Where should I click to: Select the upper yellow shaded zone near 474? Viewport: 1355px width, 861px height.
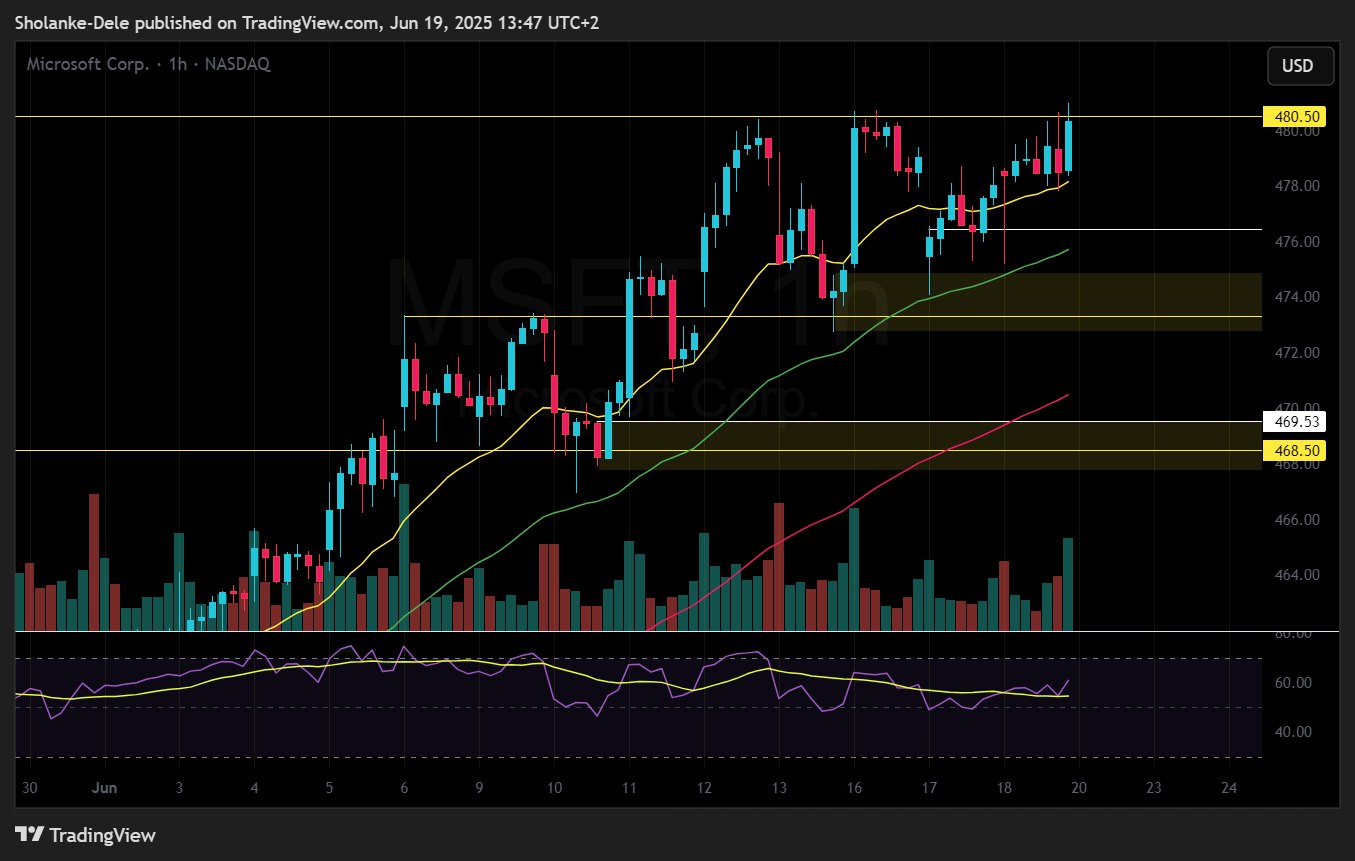click(x=1047, y=301)
